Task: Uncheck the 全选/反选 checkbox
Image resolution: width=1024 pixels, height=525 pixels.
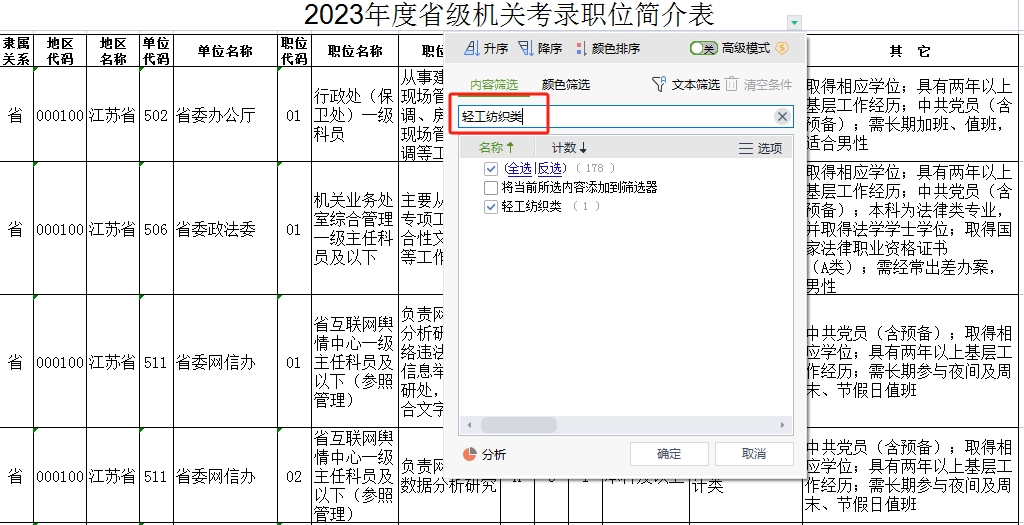Action: coord(490,169)
